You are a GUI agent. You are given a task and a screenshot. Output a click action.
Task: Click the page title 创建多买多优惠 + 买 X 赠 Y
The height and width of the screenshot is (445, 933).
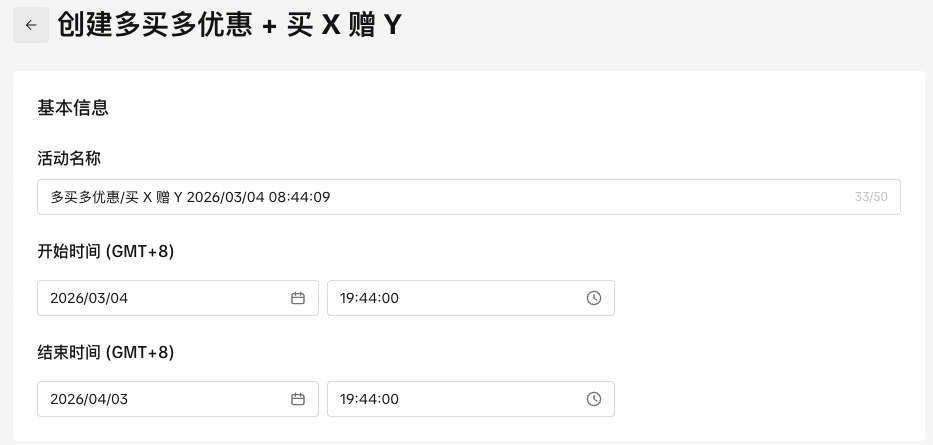(230, 25)
